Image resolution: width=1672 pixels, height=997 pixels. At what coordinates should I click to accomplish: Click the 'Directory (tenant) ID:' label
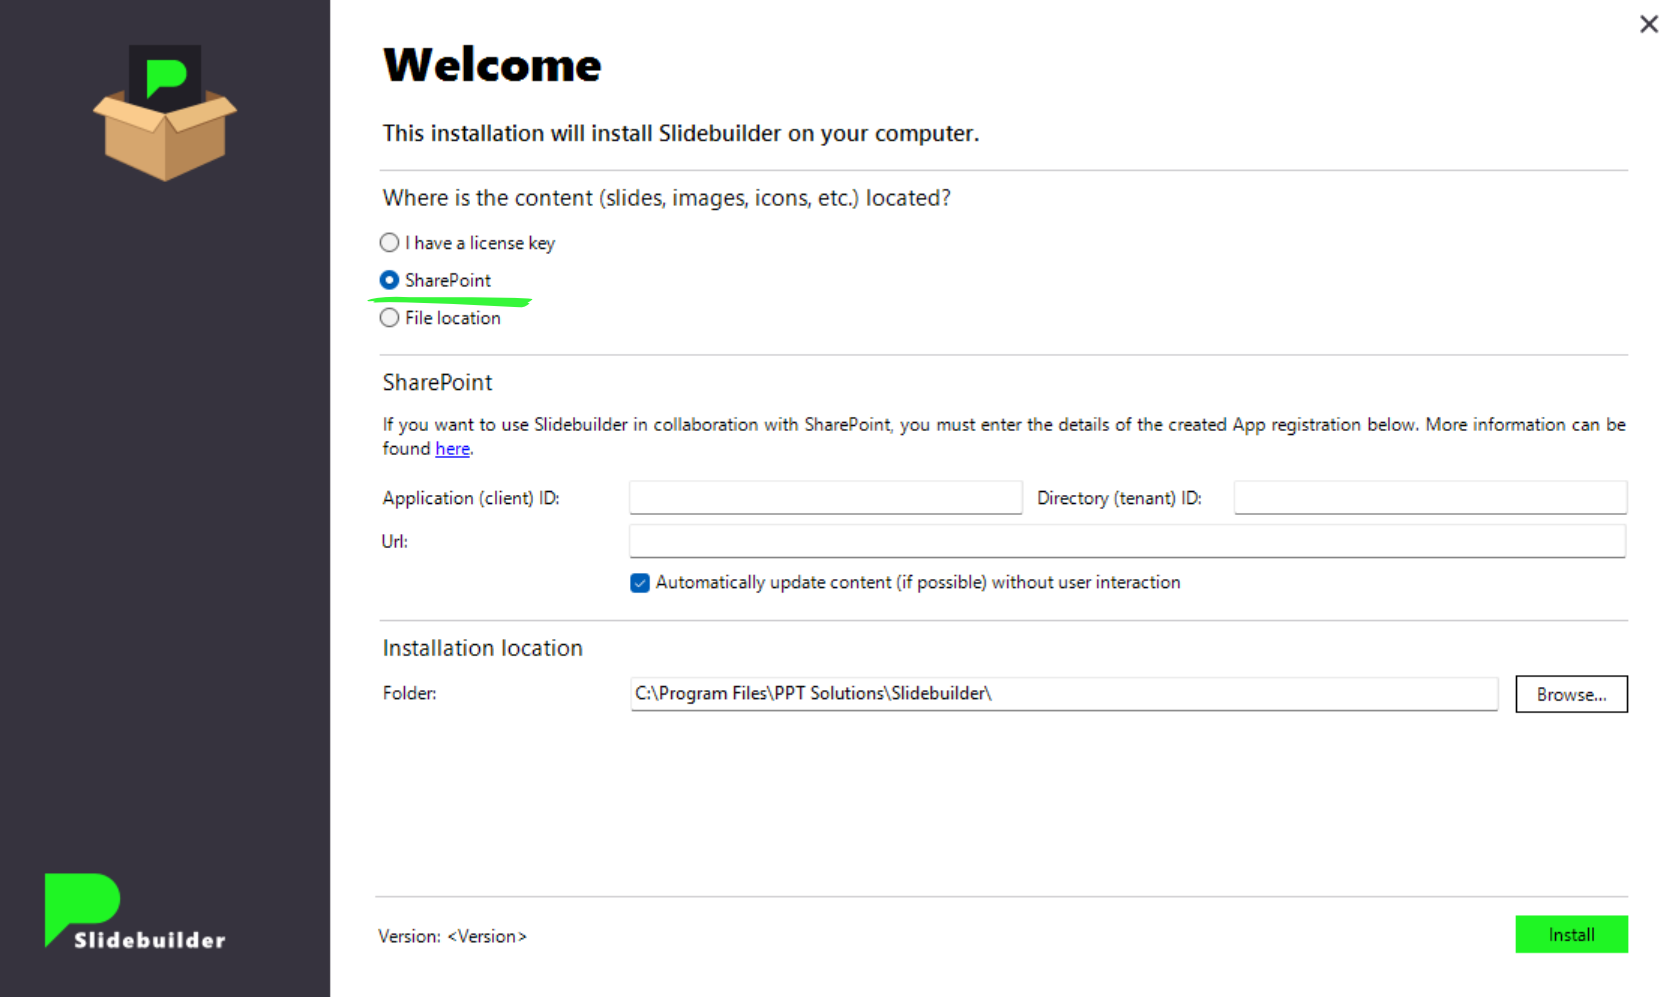click(1119, 498)
